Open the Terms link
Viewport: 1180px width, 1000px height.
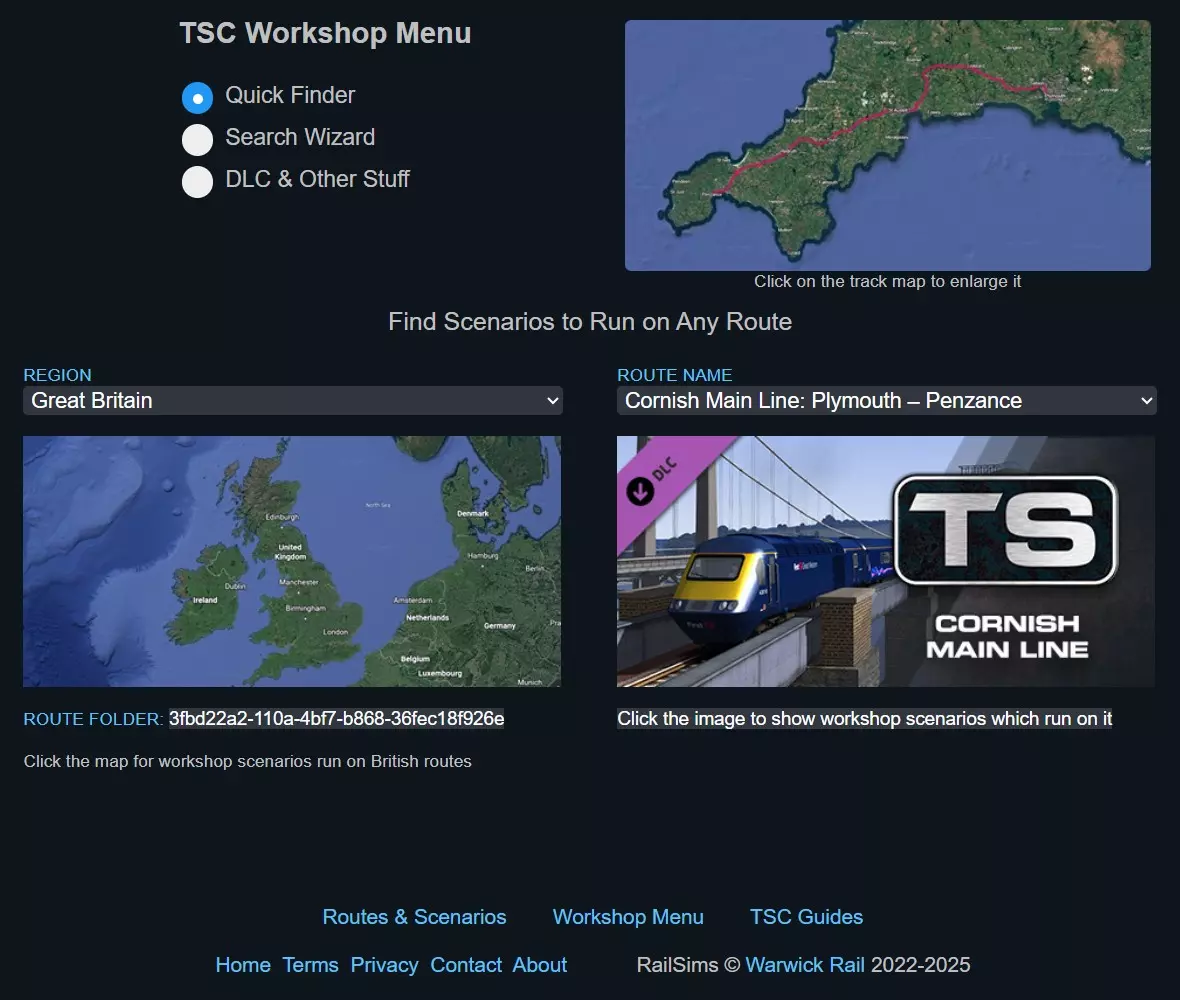point(310,965)
